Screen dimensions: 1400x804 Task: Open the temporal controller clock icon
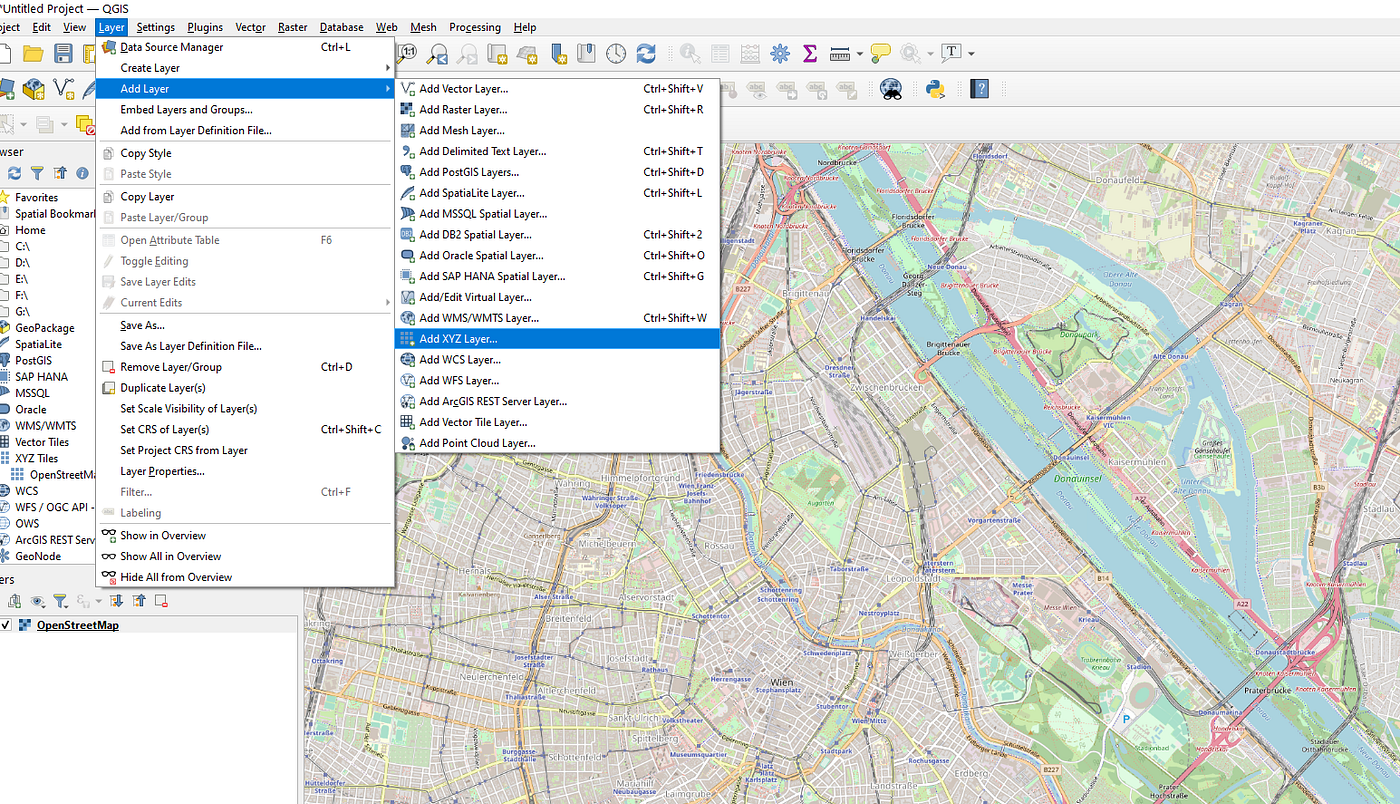click(616, 53)
